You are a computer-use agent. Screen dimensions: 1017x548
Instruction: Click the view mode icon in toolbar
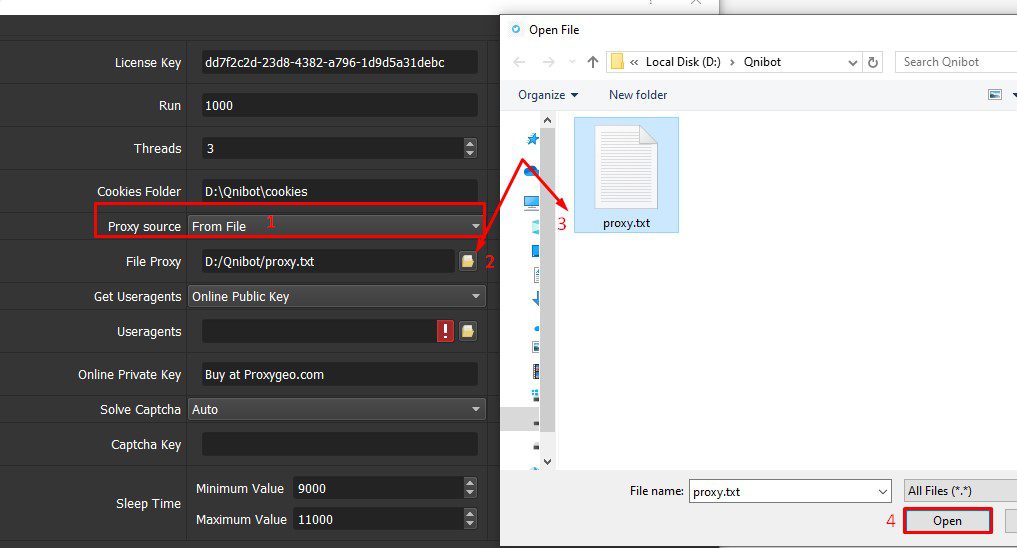click(x=994, y=95)
